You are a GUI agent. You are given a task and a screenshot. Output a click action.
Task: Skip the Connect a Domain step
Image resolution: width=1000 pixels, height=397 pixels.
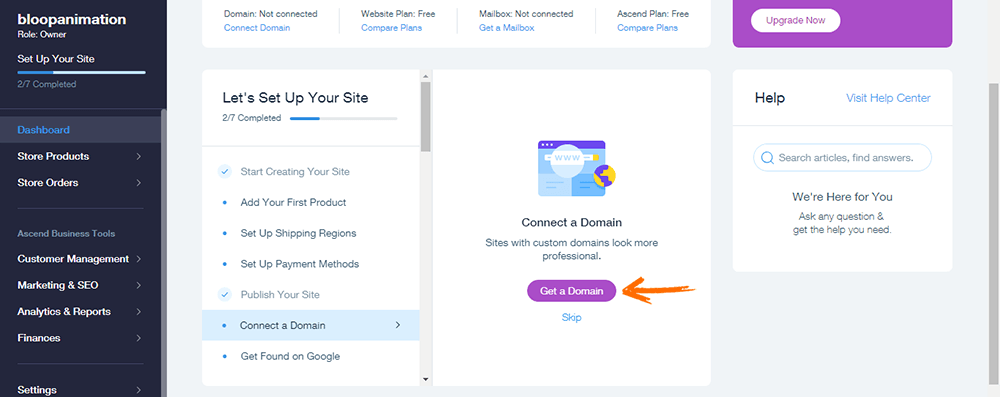tap(571, 317)
